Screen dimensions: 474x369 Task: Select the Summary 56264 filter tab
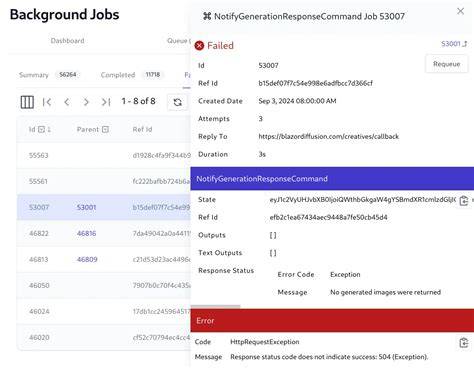[x=49, y=75]
